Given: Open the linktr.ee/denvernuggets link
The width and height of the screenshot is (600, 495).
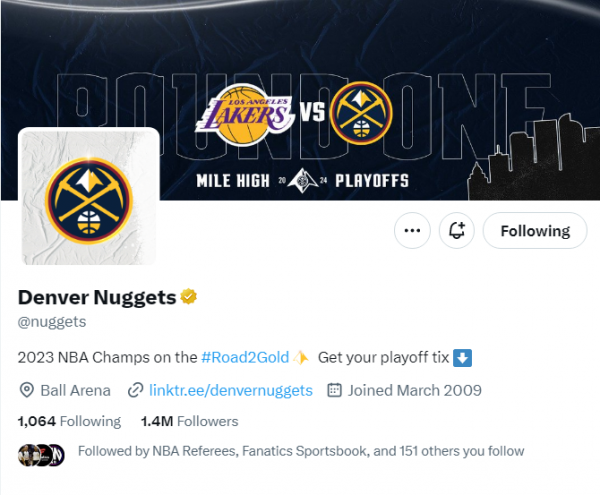Looking at the screenshot, I should 231,390.
